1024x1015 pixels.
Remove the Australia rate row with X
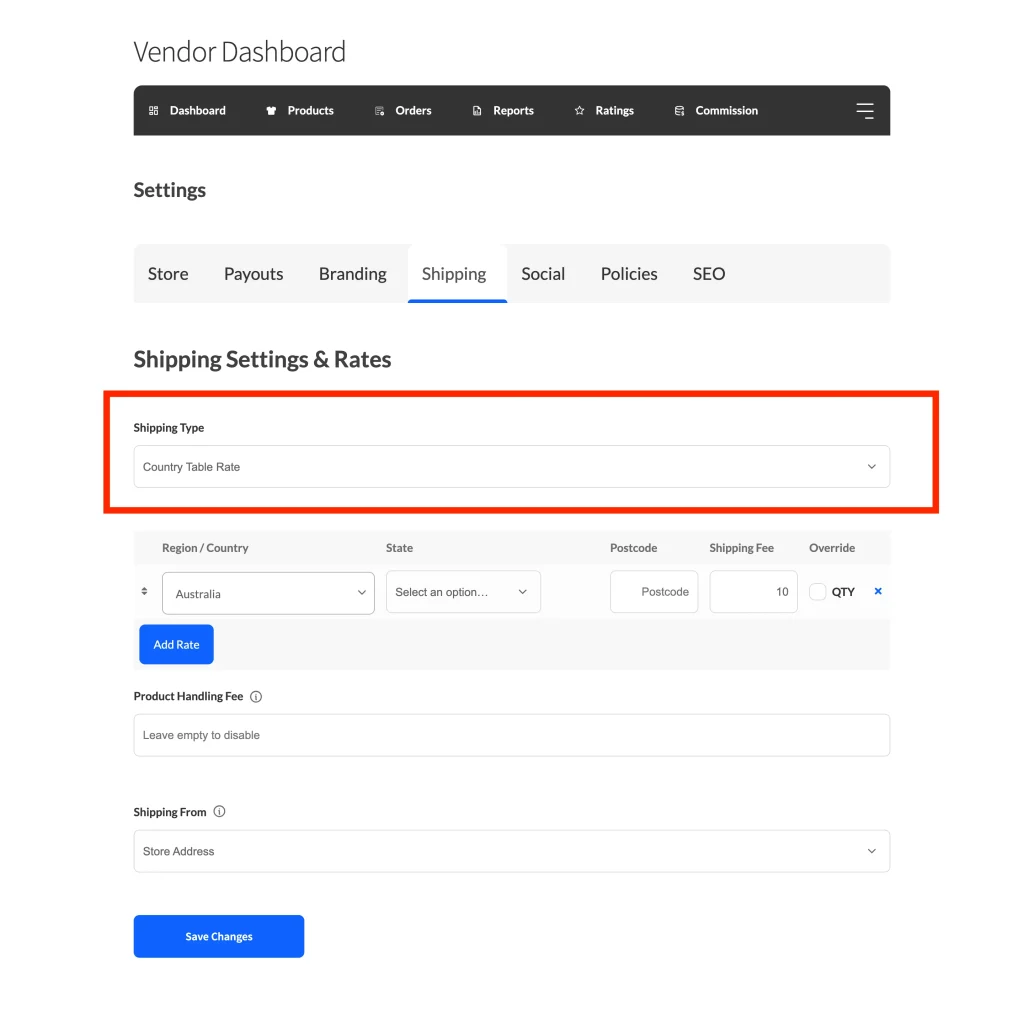point(878,591)
